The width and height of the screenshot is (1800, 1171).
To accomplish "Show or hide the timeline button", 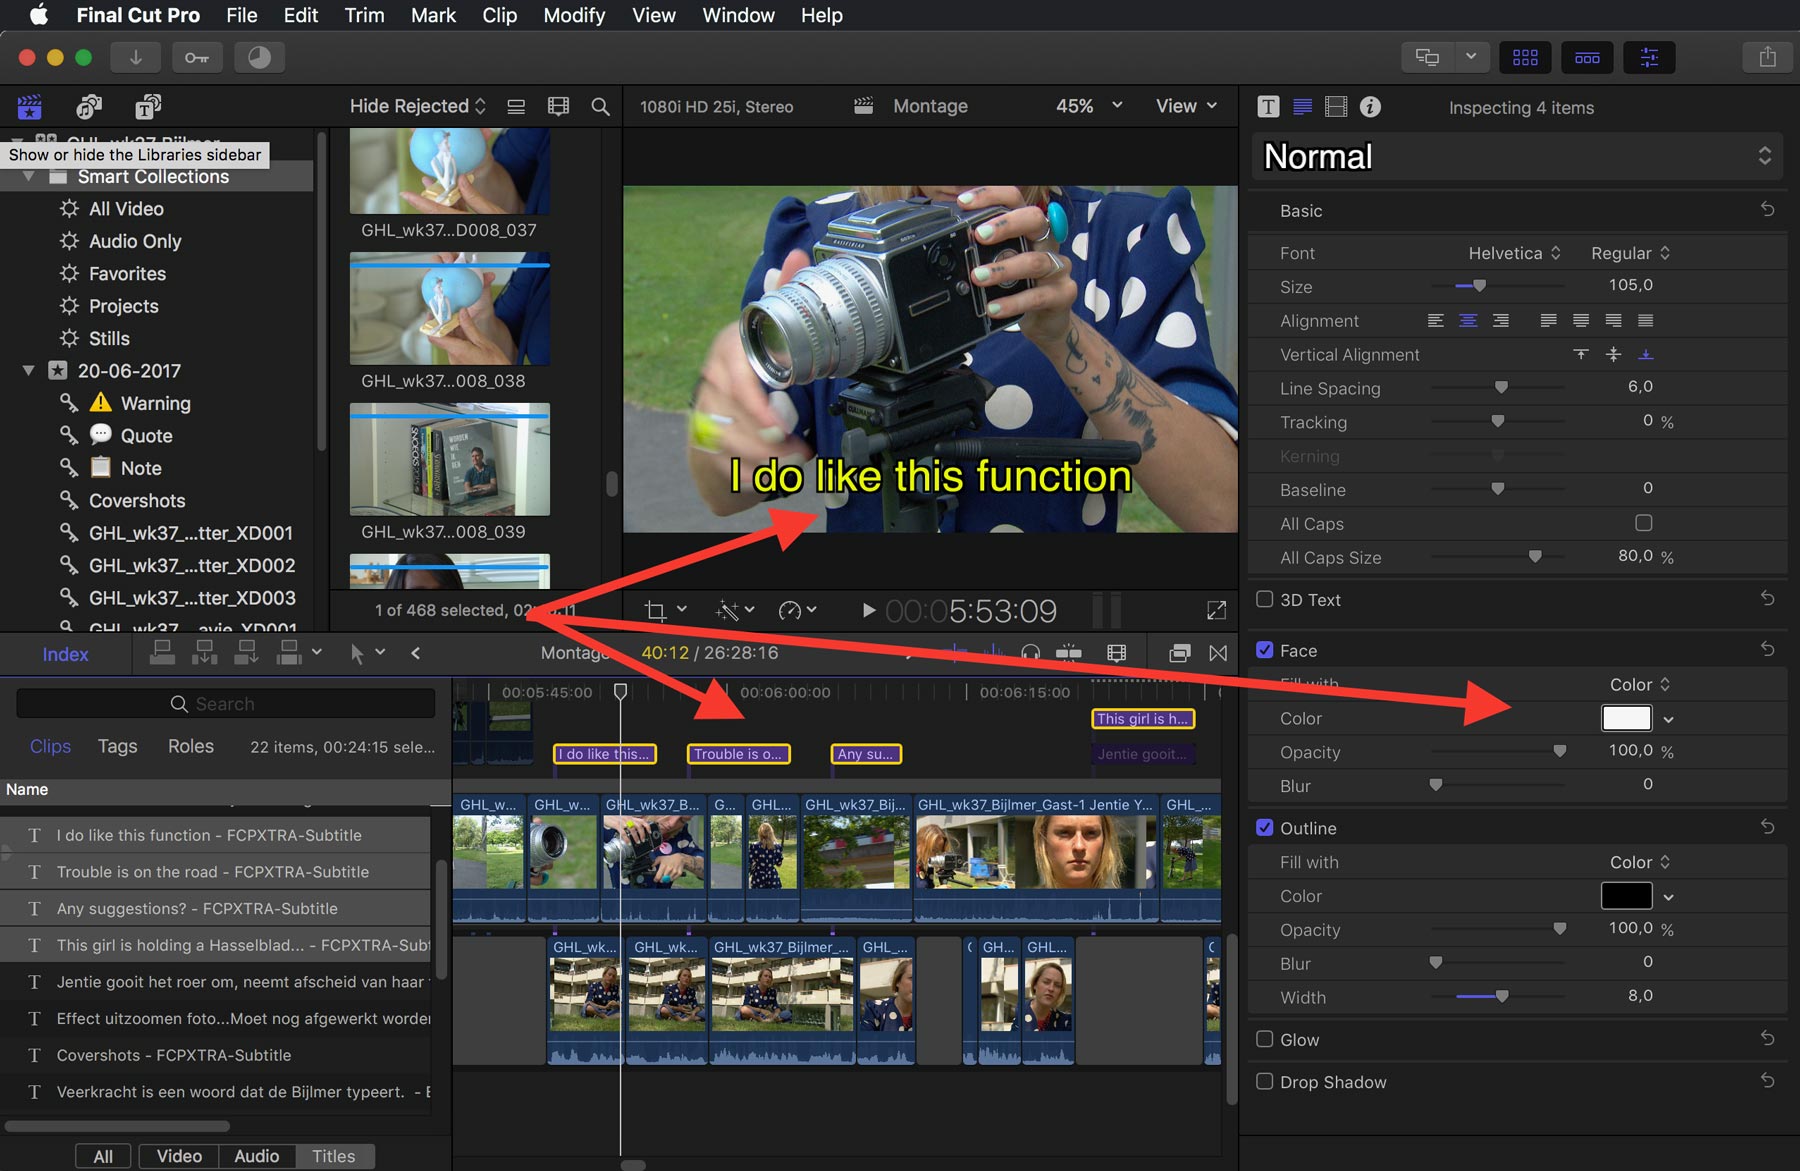I will pyautogui.click(x=1587, y=57).
